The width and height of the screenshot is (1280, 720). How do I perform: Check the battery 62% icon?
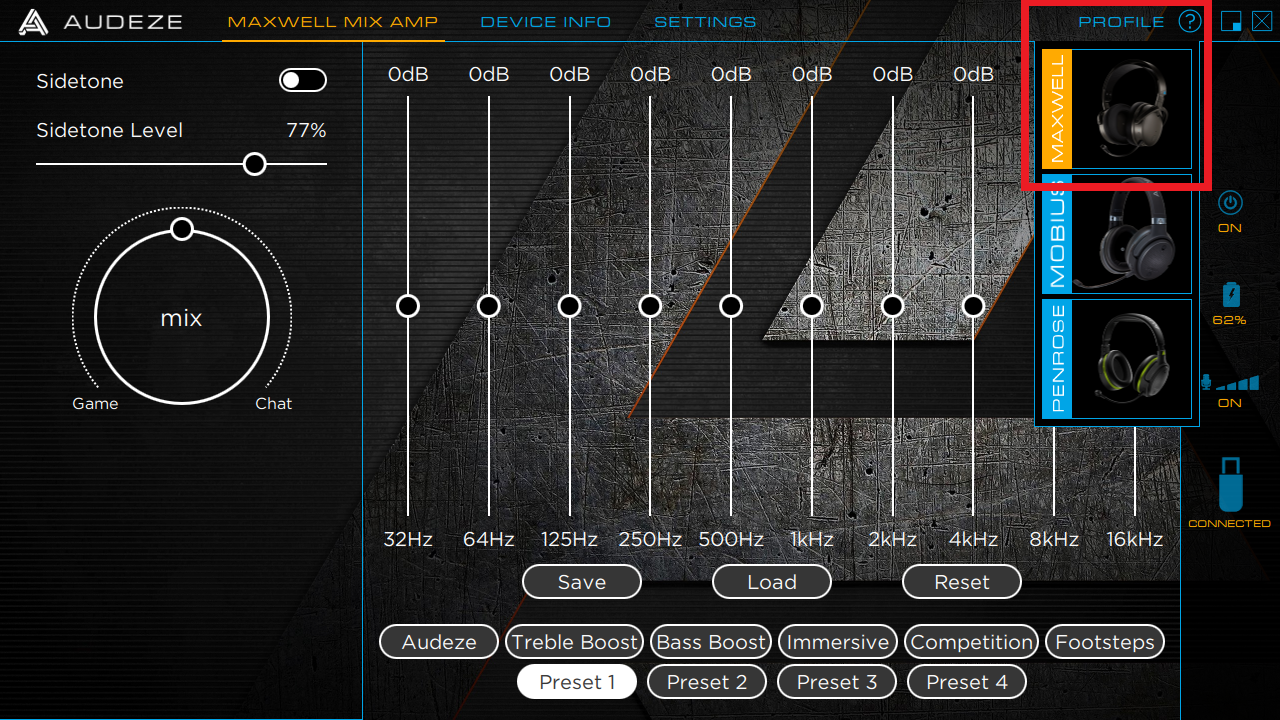pyautogui.click(x=1230, y=295)
